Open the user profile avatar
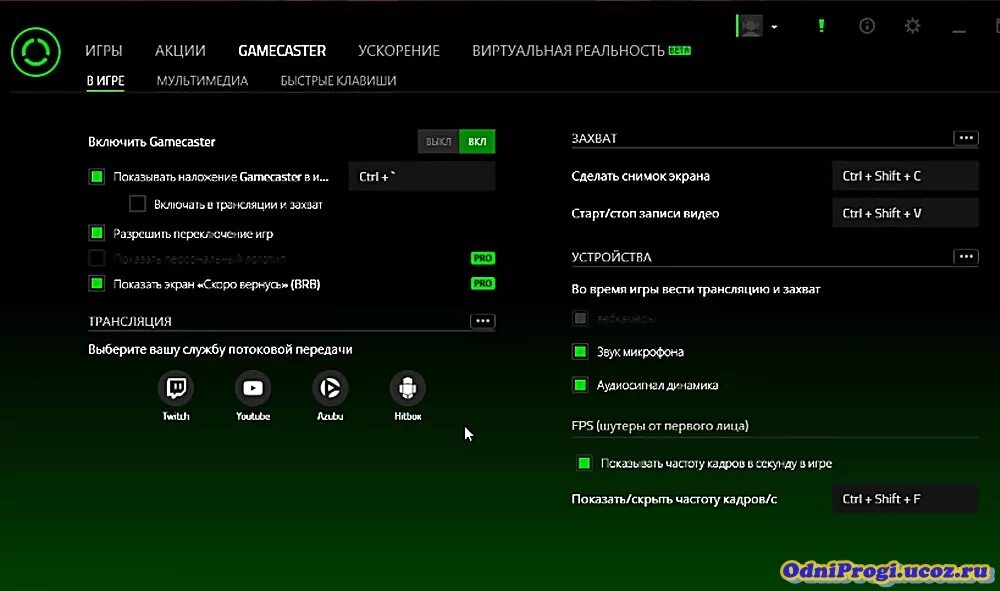Image resolution: width=1000 pixels, height=591 pixels. point(750,26)
